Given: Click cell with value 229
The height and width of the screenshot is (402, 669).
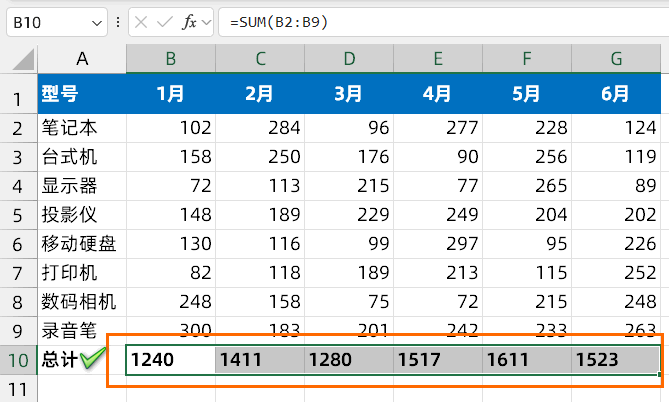Looking at the screenshot, I should click(x=349, y=215).
